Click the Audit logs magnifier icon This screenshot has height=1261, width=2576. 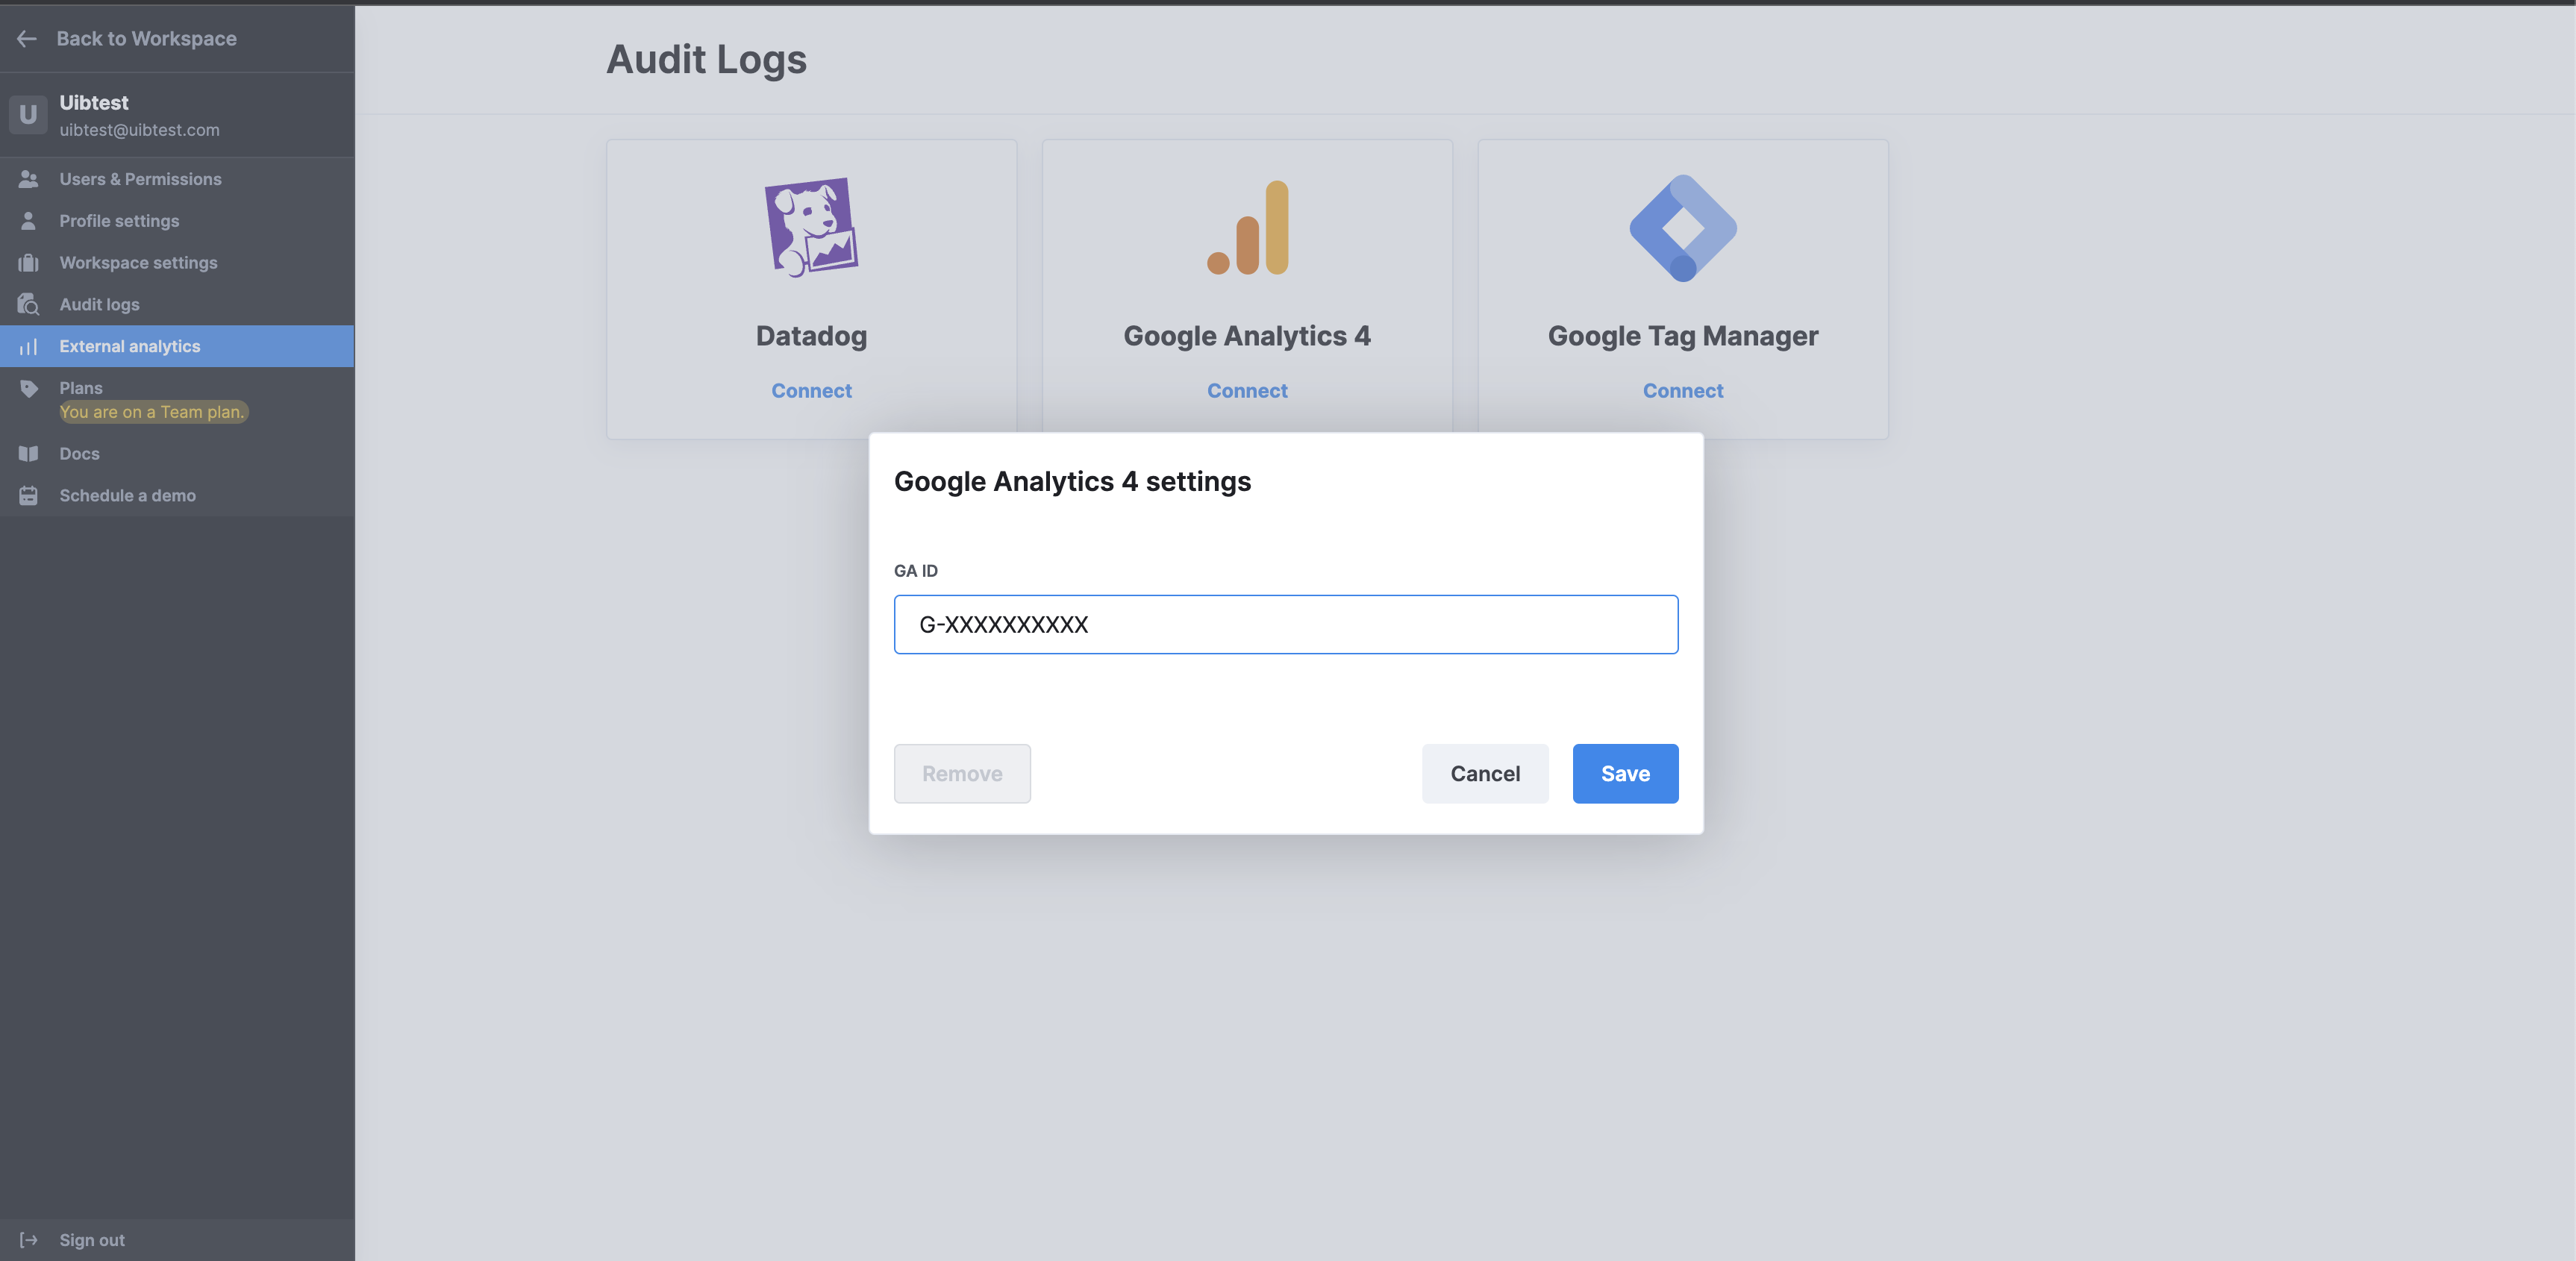[28, 305]
